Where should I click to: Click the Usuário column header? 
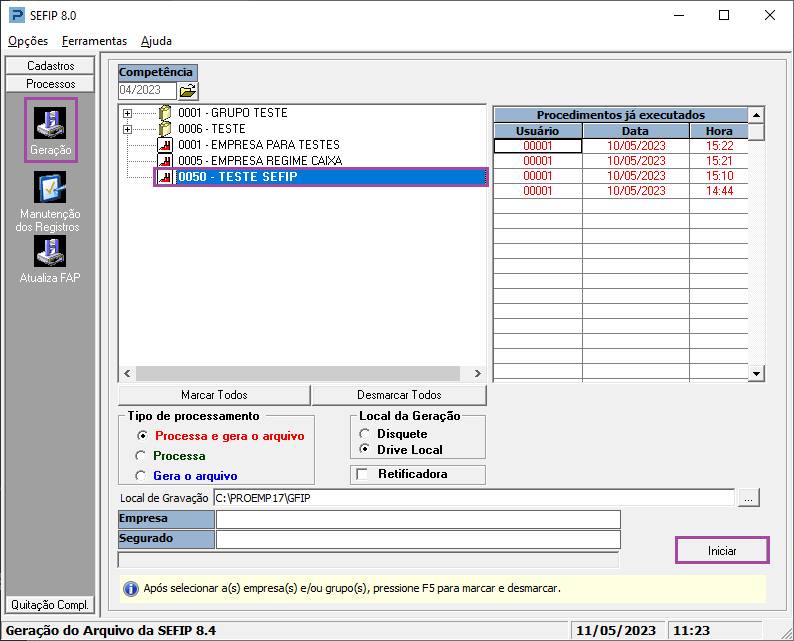point(537,131)
